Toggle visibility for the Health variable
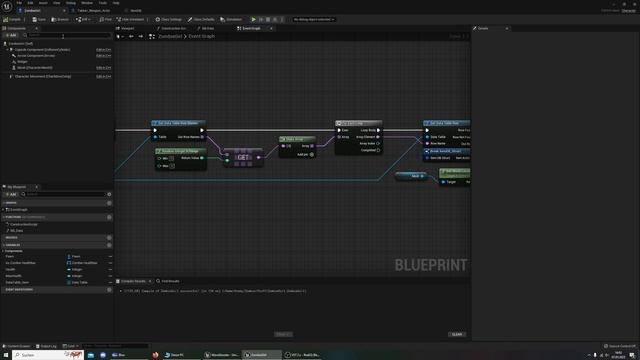 click(x=110, y=269)
